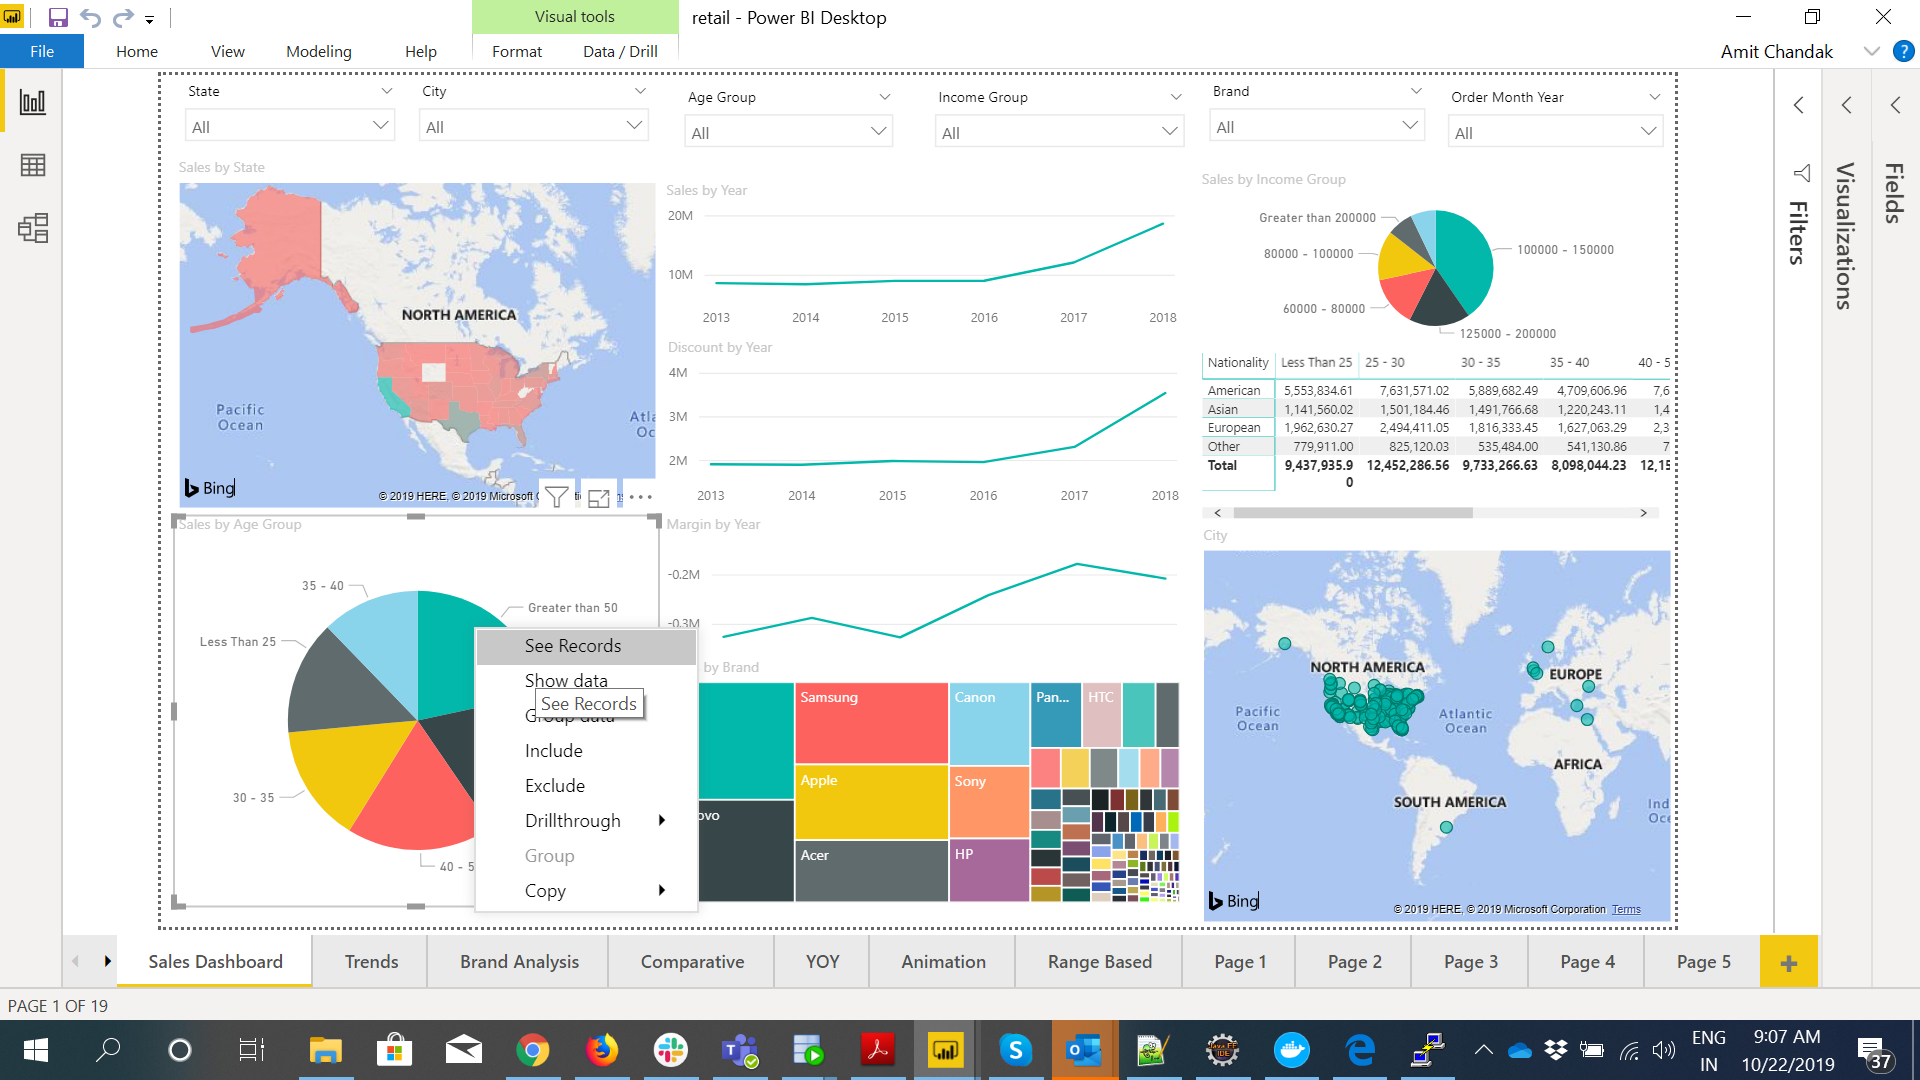Screen dimensions: 1920x1080
Task: Open the Model relationships view icon
Action: [x=32, y=228]
